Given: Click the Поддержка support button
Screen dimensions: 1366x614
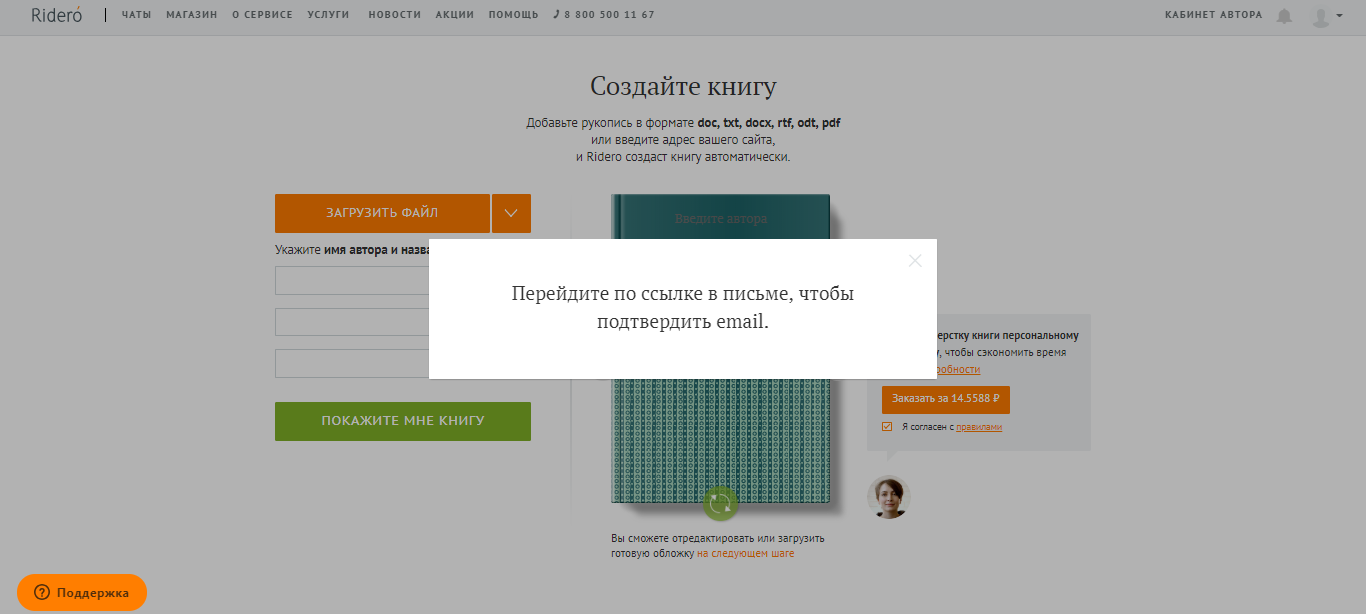Looking at the screenshot, I should [82, 592].
